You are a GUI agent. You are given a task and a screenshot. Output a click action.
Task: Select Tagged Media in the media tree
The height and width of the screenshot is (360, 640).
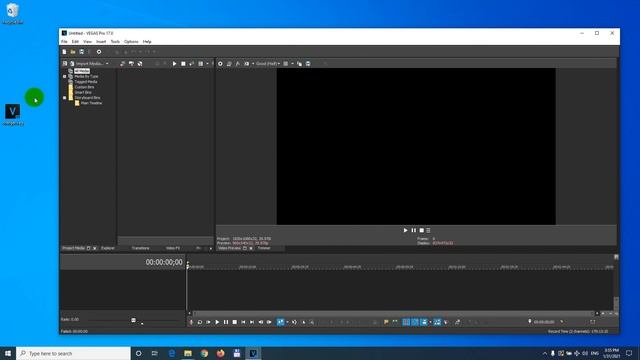pos(86,82)
